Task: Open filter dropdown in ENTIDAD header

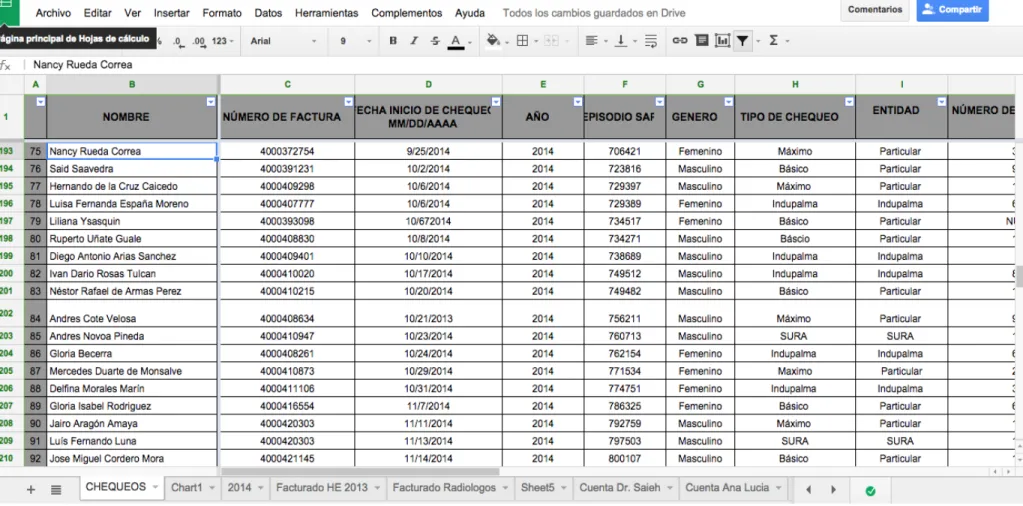Action: (941, 101)
